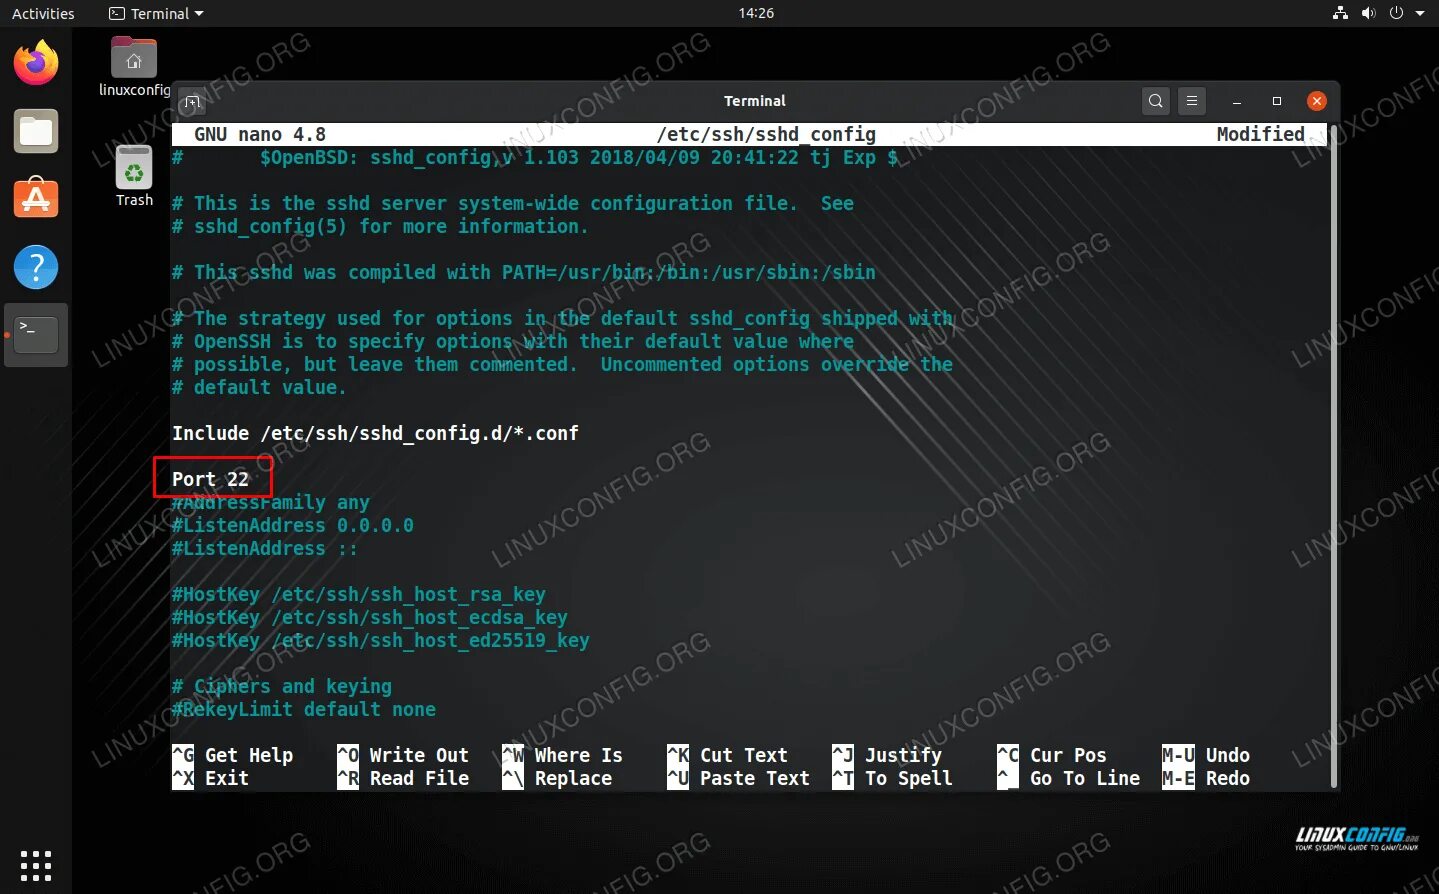Click the network status icon in top bar
Screen dimensions: 1439x894
[1340, 13]
